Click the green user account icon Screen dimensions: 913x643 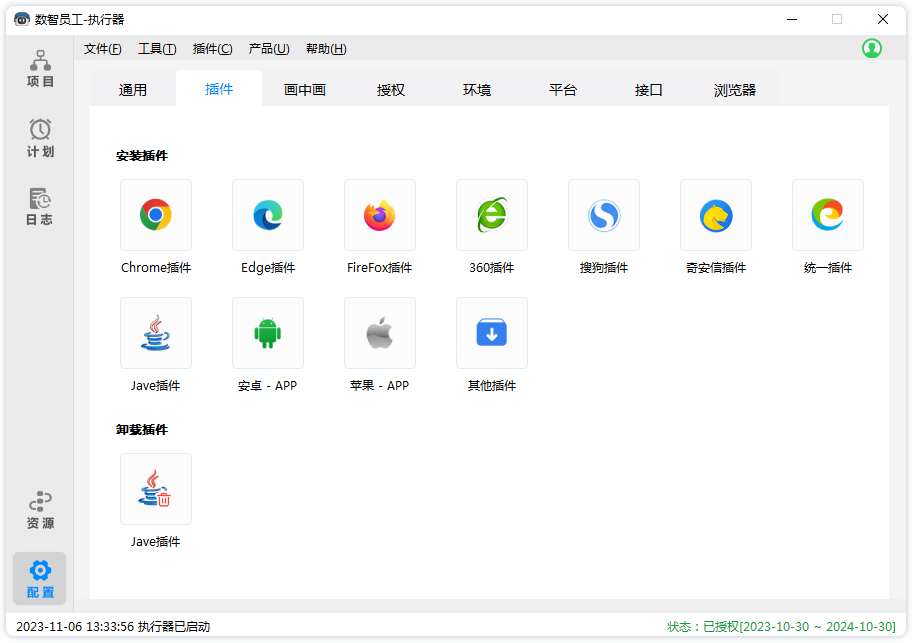coord(872,48)
